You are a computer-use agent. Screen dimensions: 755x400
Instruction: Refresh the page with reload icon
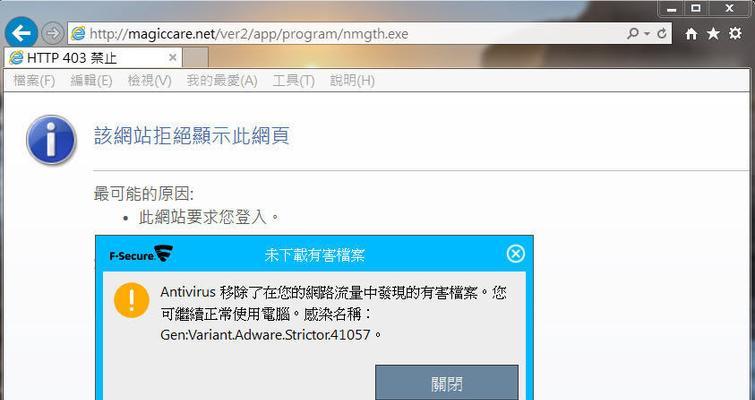662,33
